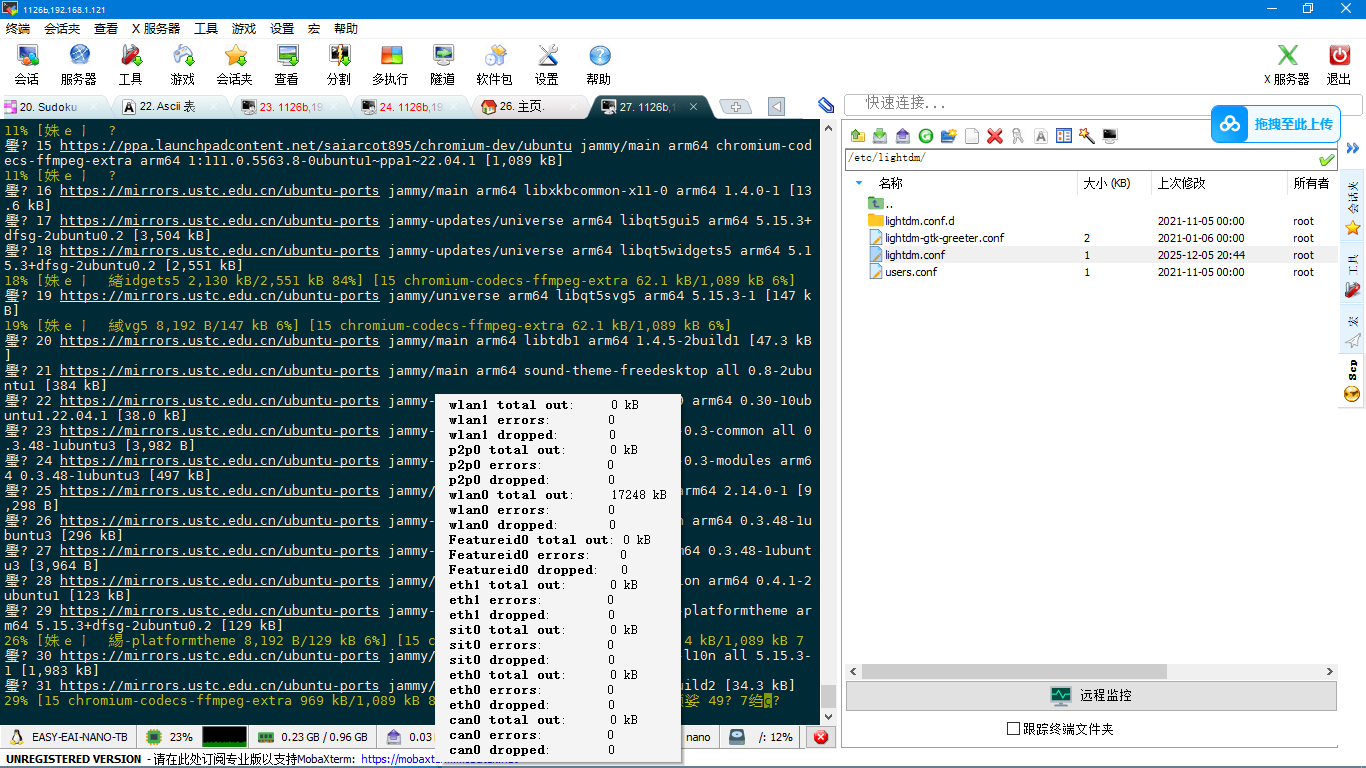1366x768 pixels.
Task: Open the 会话 (Session) toolbar button
Action: click(27, 65)
